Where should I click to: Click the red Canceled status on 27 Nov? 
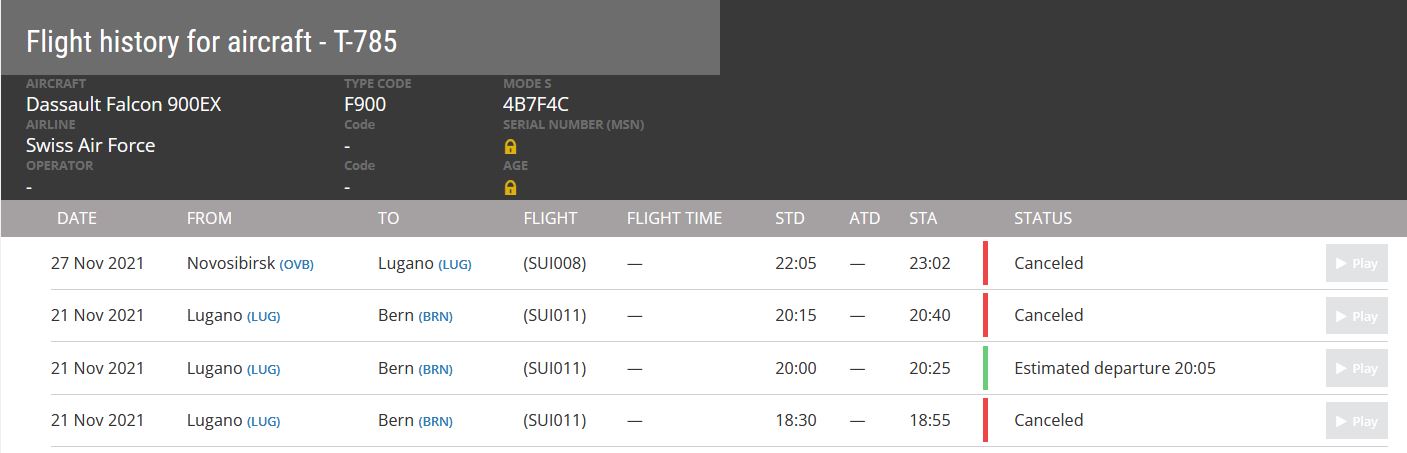tap(1048, 264)
